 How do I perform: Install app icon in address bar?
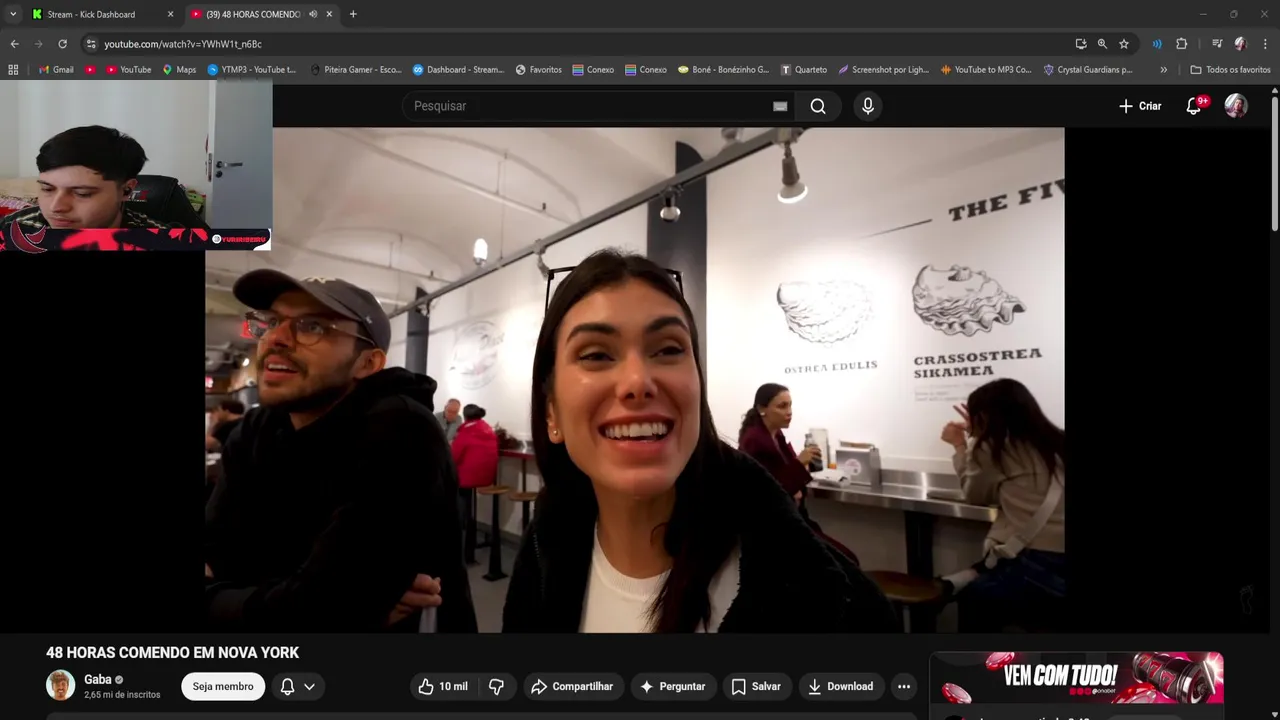point(1081,44)
